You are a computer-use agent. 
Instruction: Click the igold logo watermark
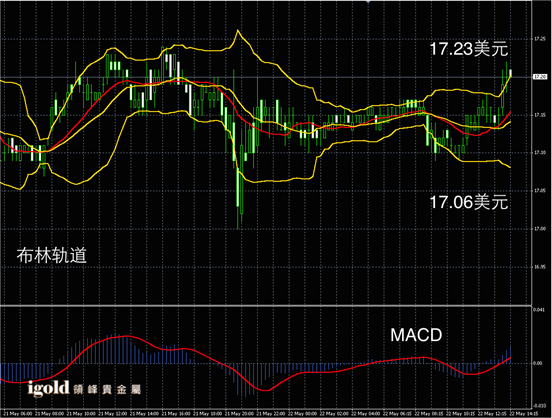[x=49, y=388]
